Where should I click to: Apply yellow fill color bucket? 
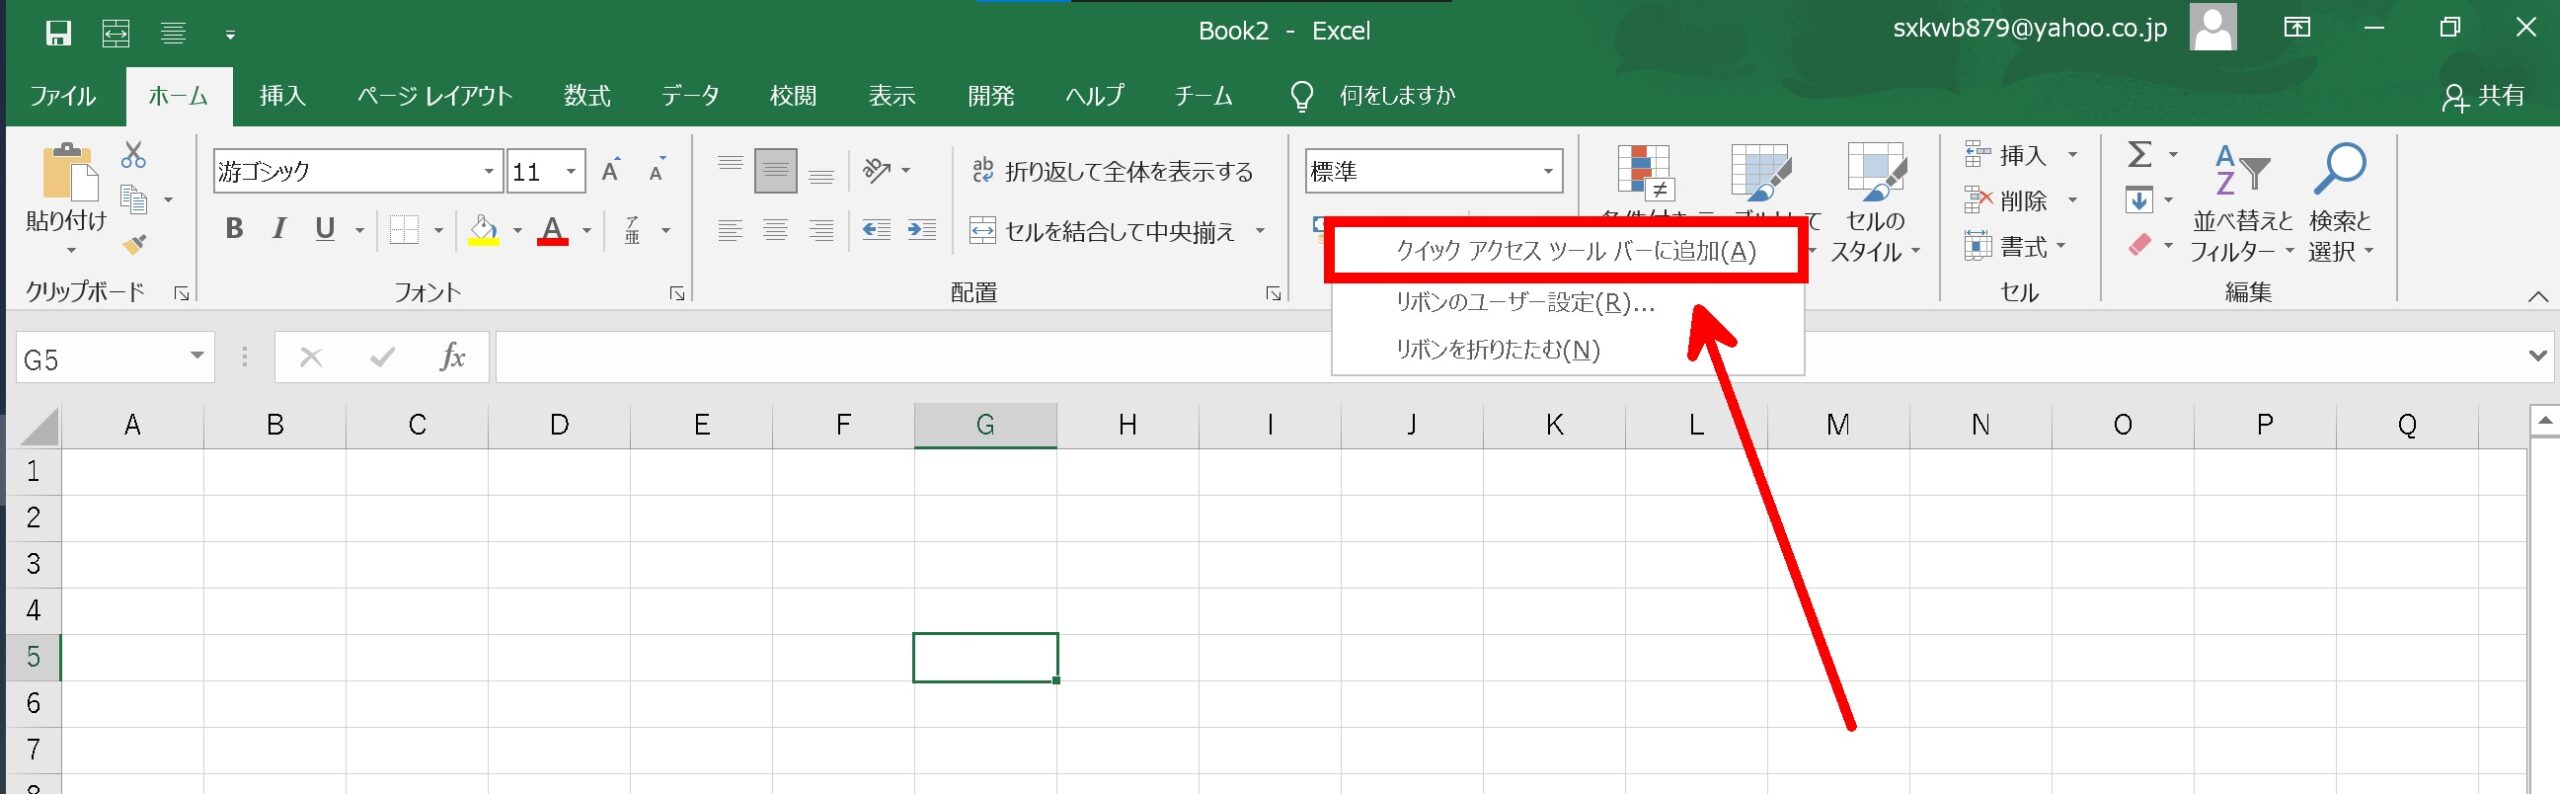click(x=484, y=230)
